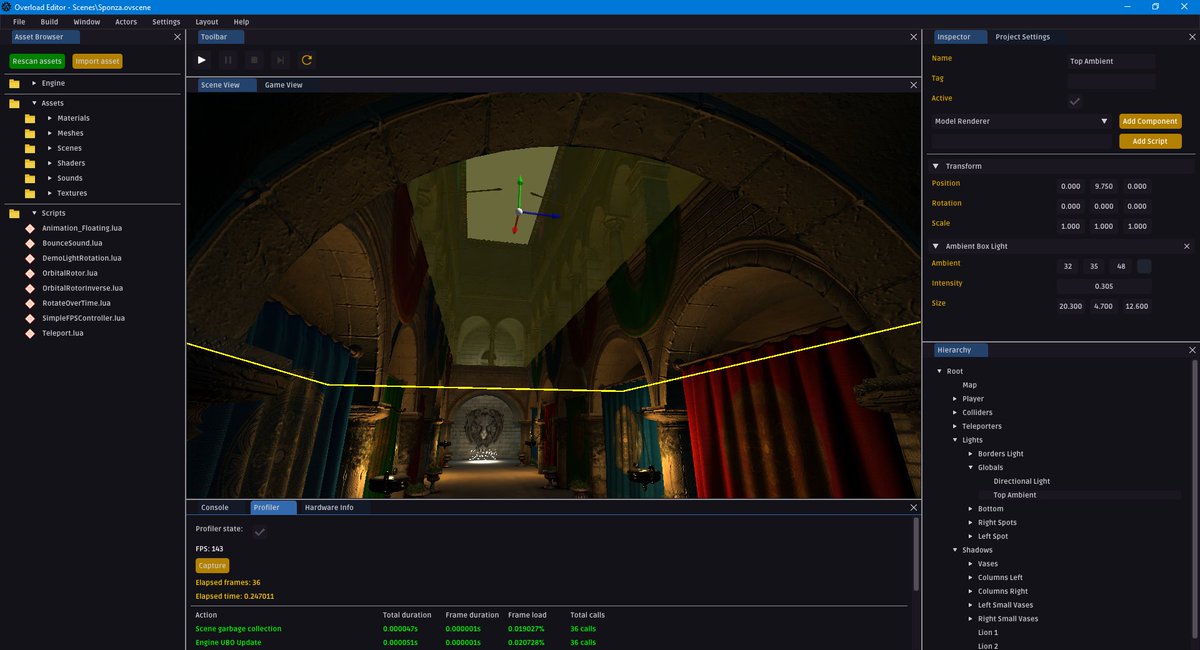Collapse the Assets folder tree
This screenshot has width=1200, height=650.
tap(34, 103)
